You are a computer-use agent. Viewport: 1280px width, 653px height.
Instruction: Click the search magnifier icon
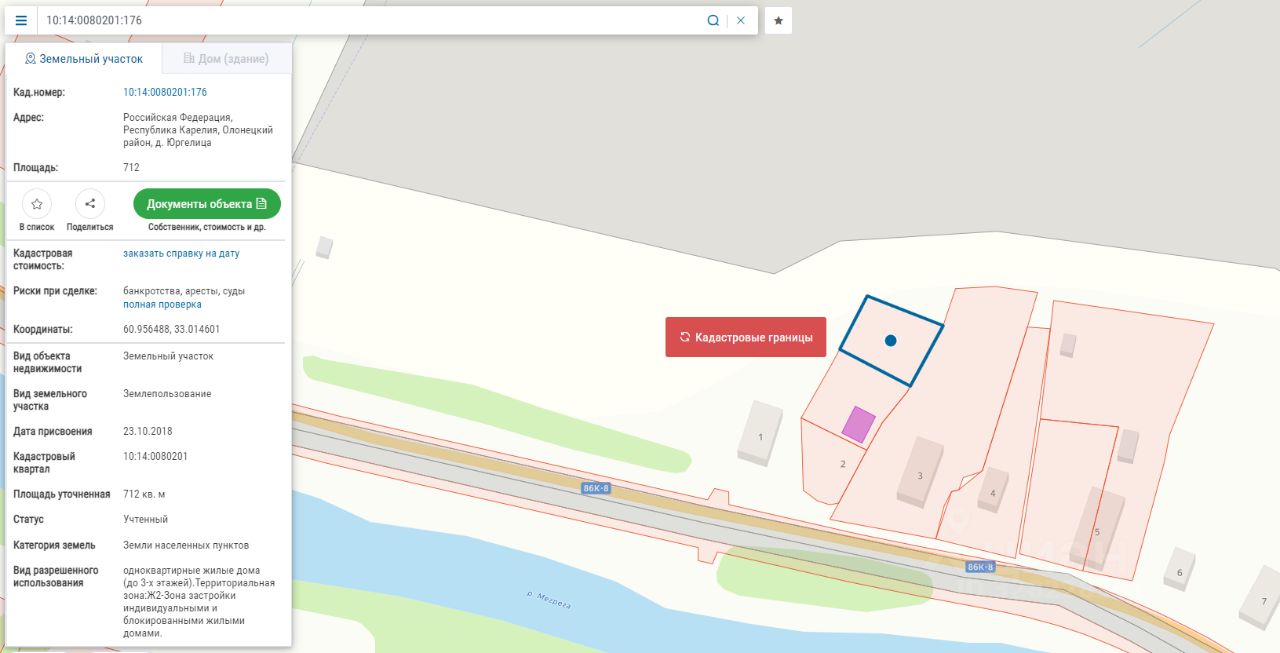(x=713, y=20)
